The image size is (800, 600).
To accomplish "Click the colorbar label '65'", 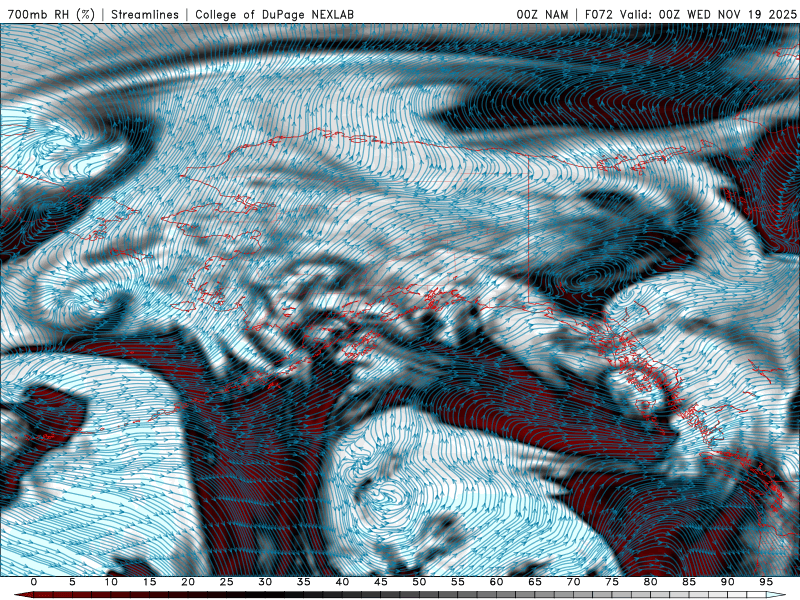I will [x=535, y=582].
